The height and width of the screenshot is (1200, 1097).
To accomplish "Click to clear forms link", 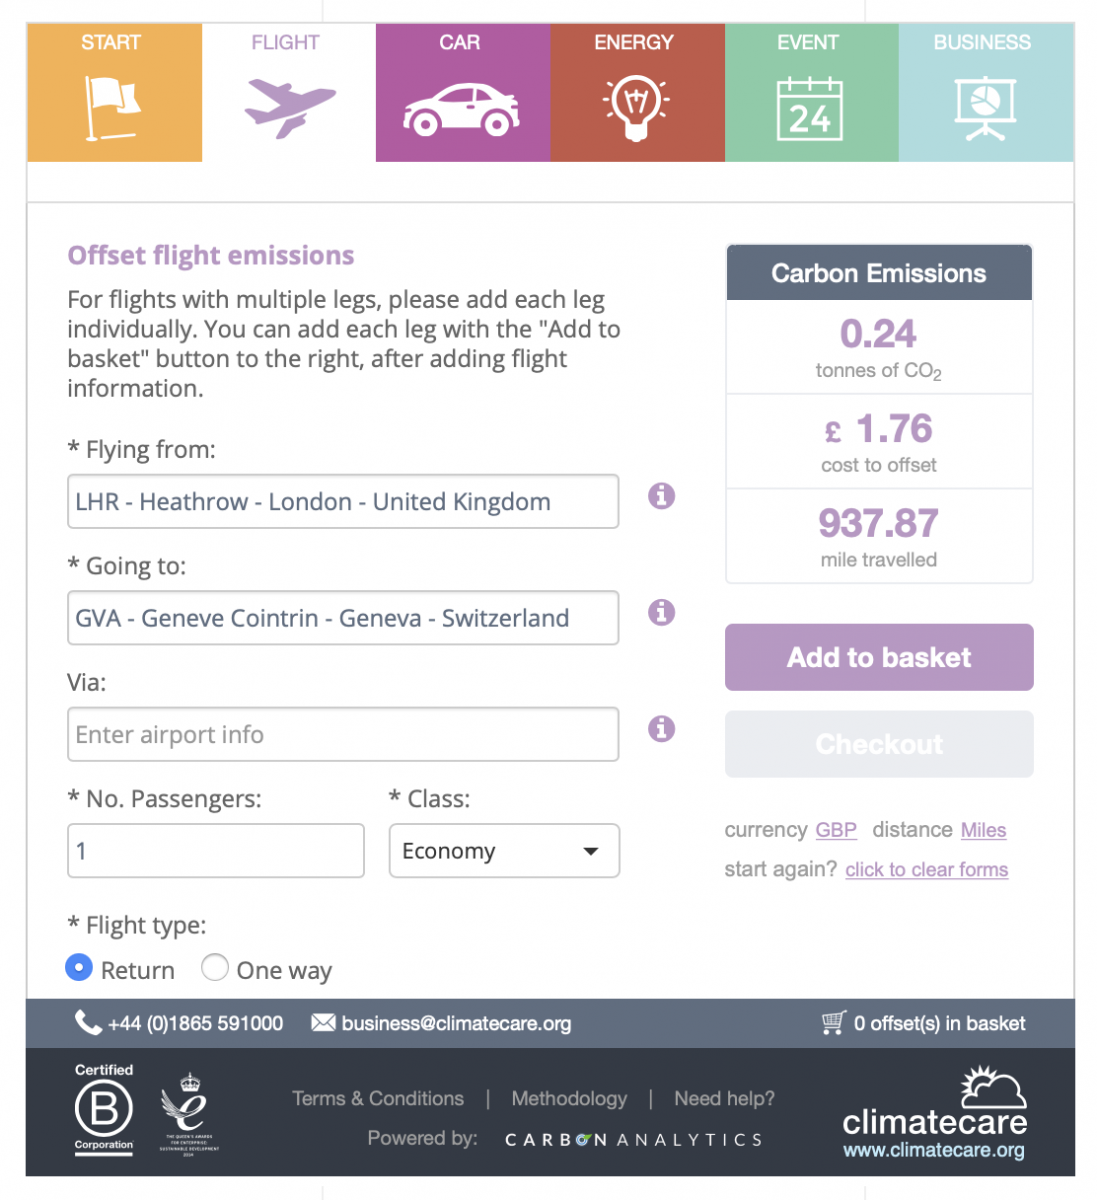I will pyautogui.click(x=927, y=870).
